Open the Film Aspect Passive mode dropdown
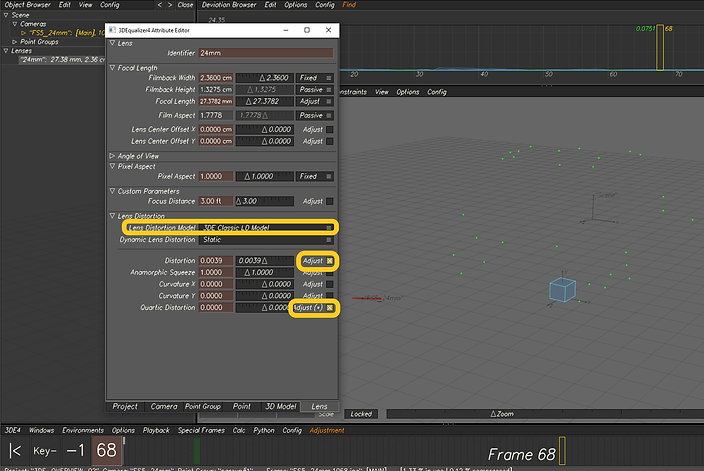This screenshot has height=471, width=704. pos(314,115)
